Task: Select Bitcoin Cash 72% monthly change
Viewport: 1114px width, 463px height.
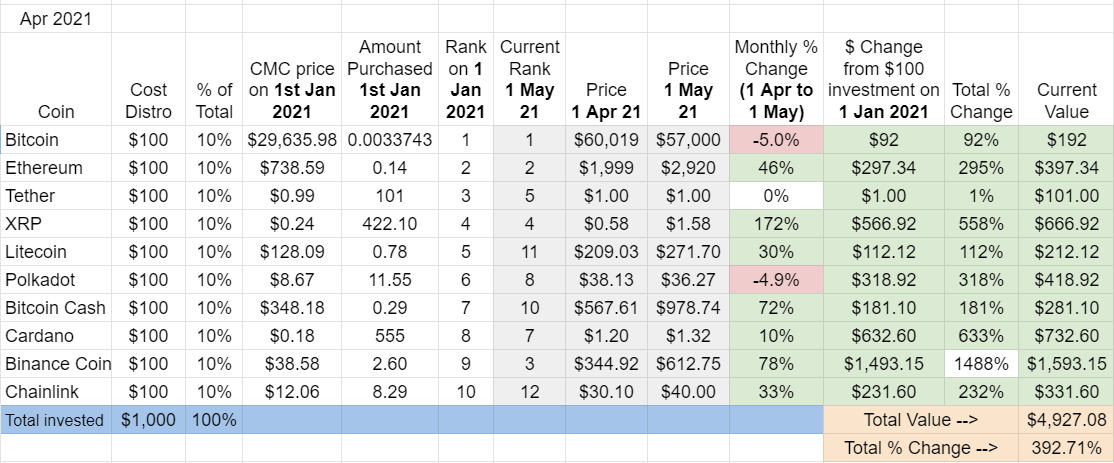Action: pos(777,308)
